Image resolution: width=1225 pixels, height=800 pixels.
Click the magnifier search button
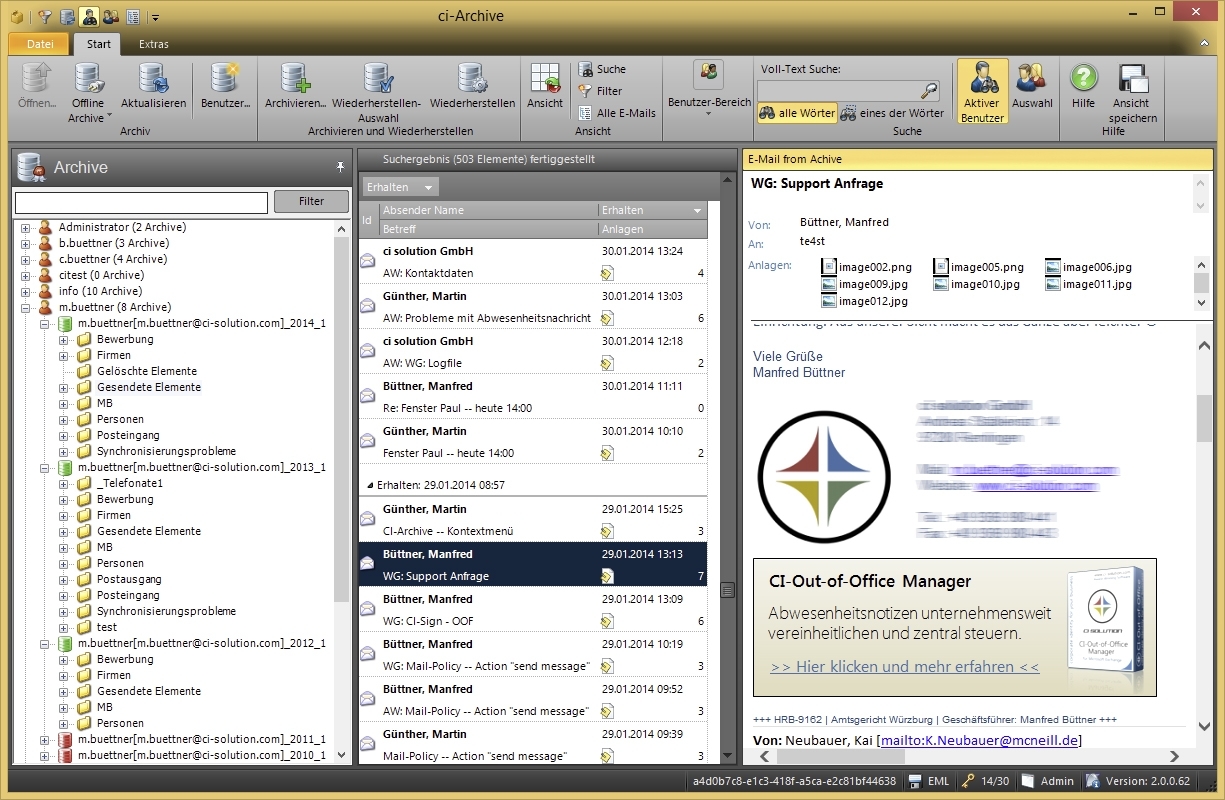930,91
